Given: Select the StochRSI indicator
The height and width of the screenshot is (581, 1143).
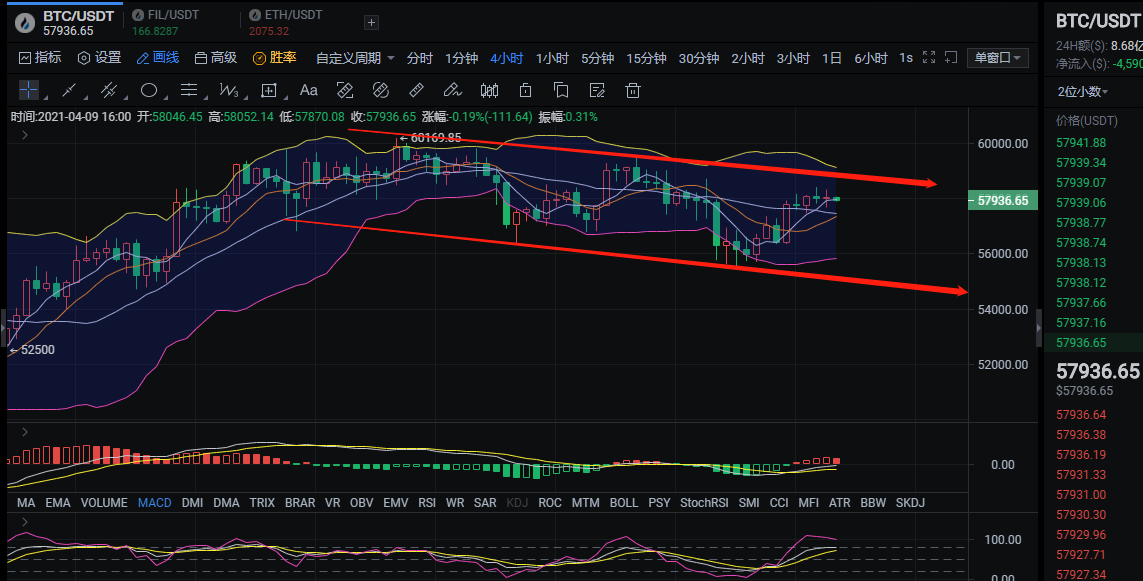Looking at the screenshot, I should tap(704, 502).
